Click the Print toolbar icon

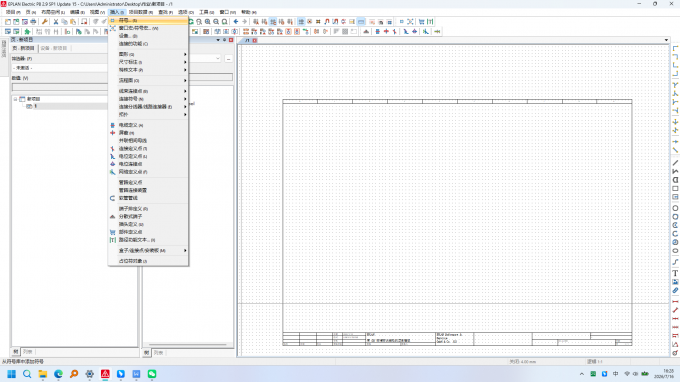33,22
